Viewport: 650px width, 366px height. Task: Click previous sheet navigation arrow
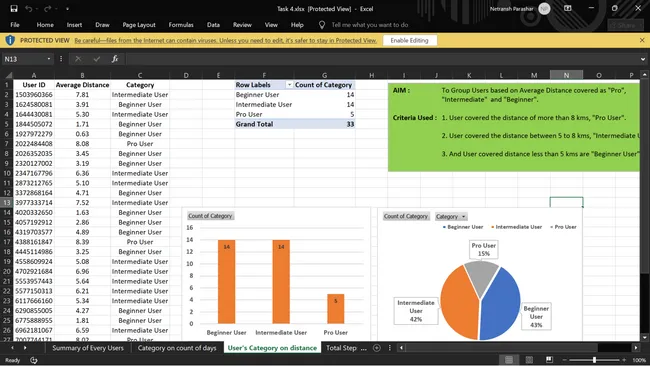[12, 348]
